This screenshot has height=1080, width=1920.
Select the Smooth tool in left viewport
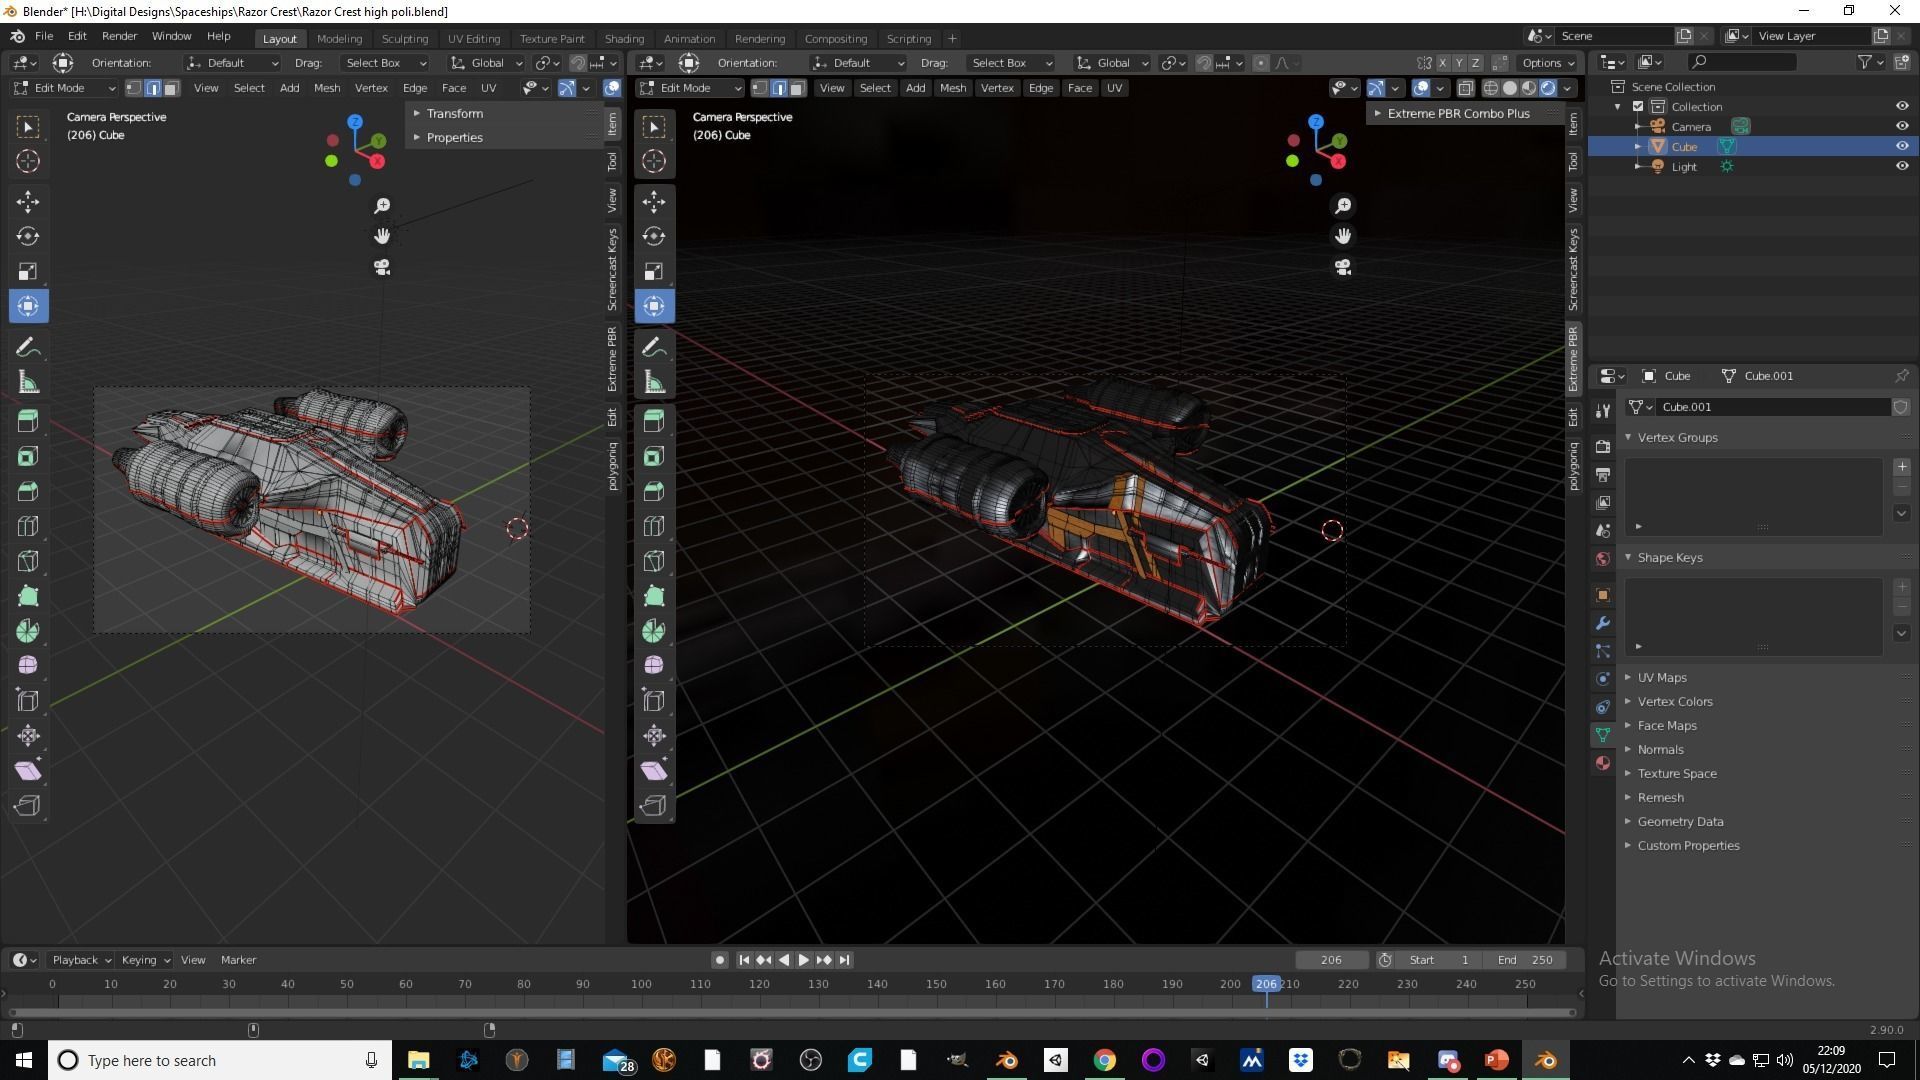pyautogui.click(x=28, y=665)
